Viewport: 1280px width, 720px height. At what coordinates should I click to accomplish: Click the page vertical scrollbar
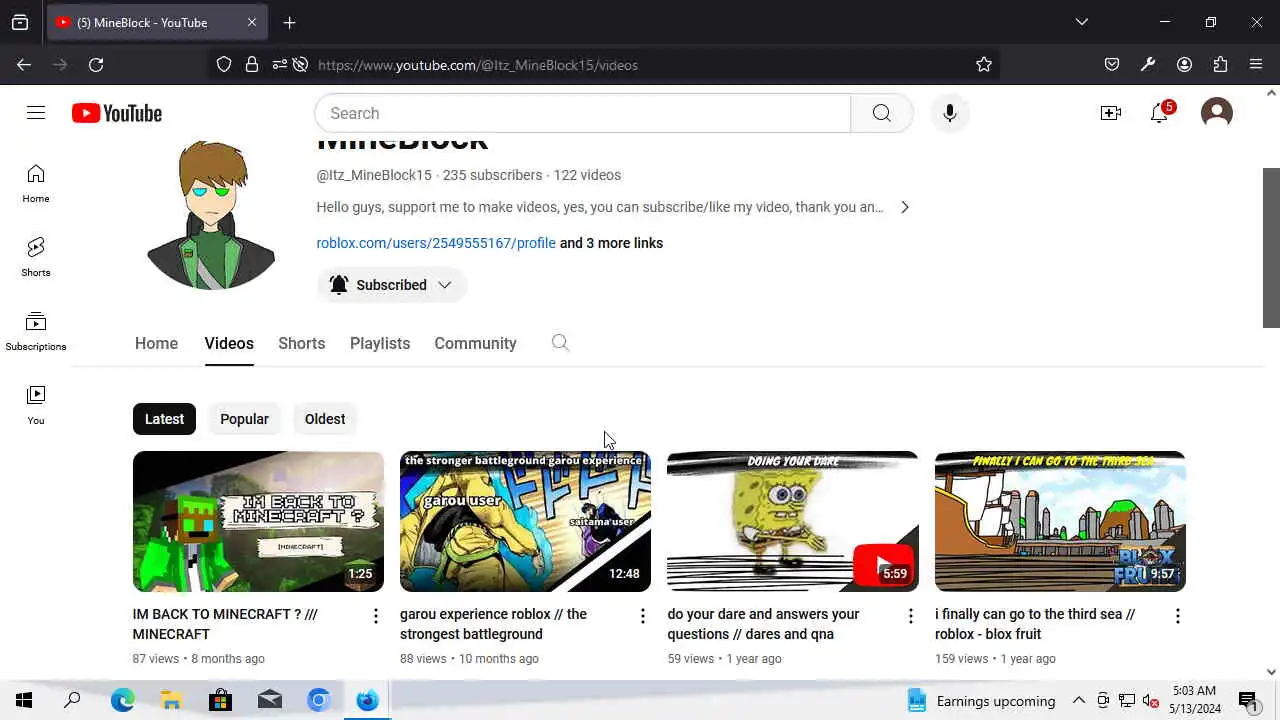1271,247
